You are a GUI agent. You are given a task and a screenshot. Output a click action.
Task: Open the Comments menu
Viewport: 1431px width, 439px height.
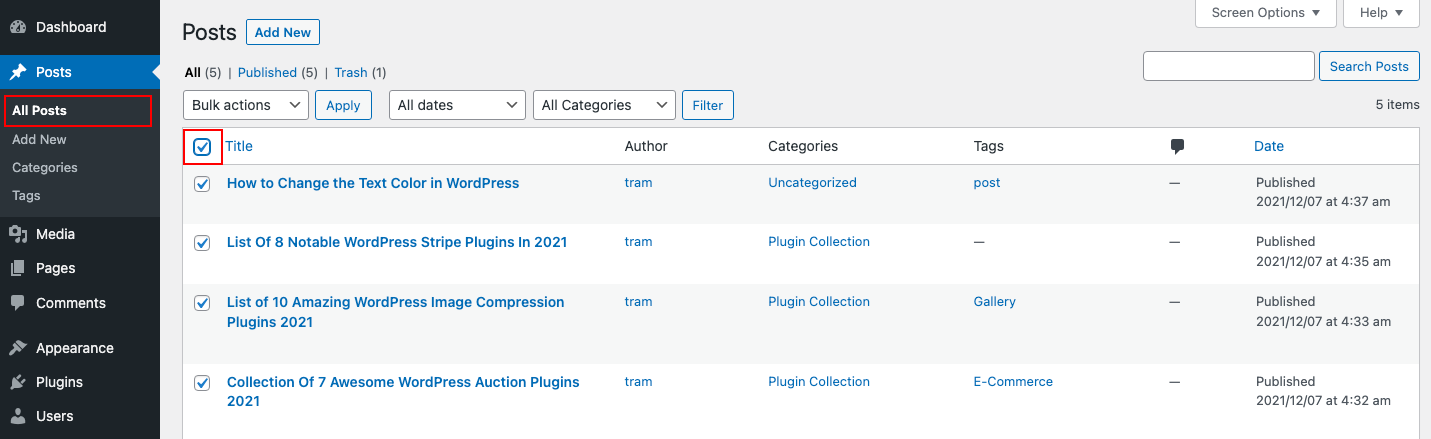[x=80, y=303]
